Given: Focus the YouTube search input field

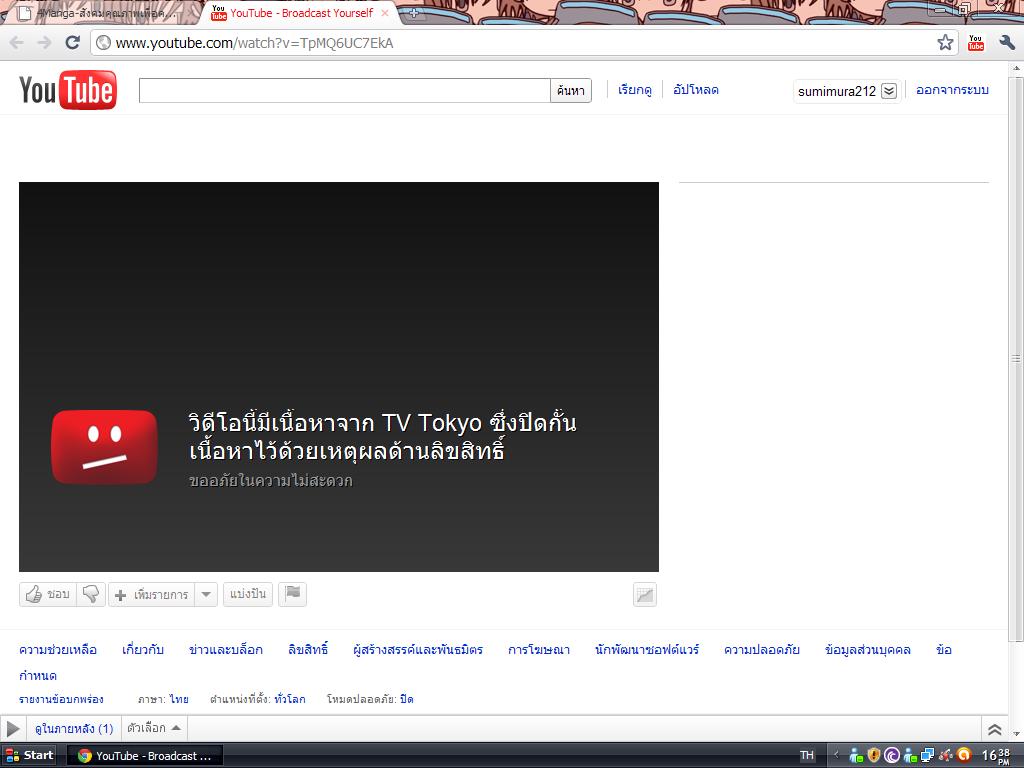Looking at the screenshot, I should point(345,91).
